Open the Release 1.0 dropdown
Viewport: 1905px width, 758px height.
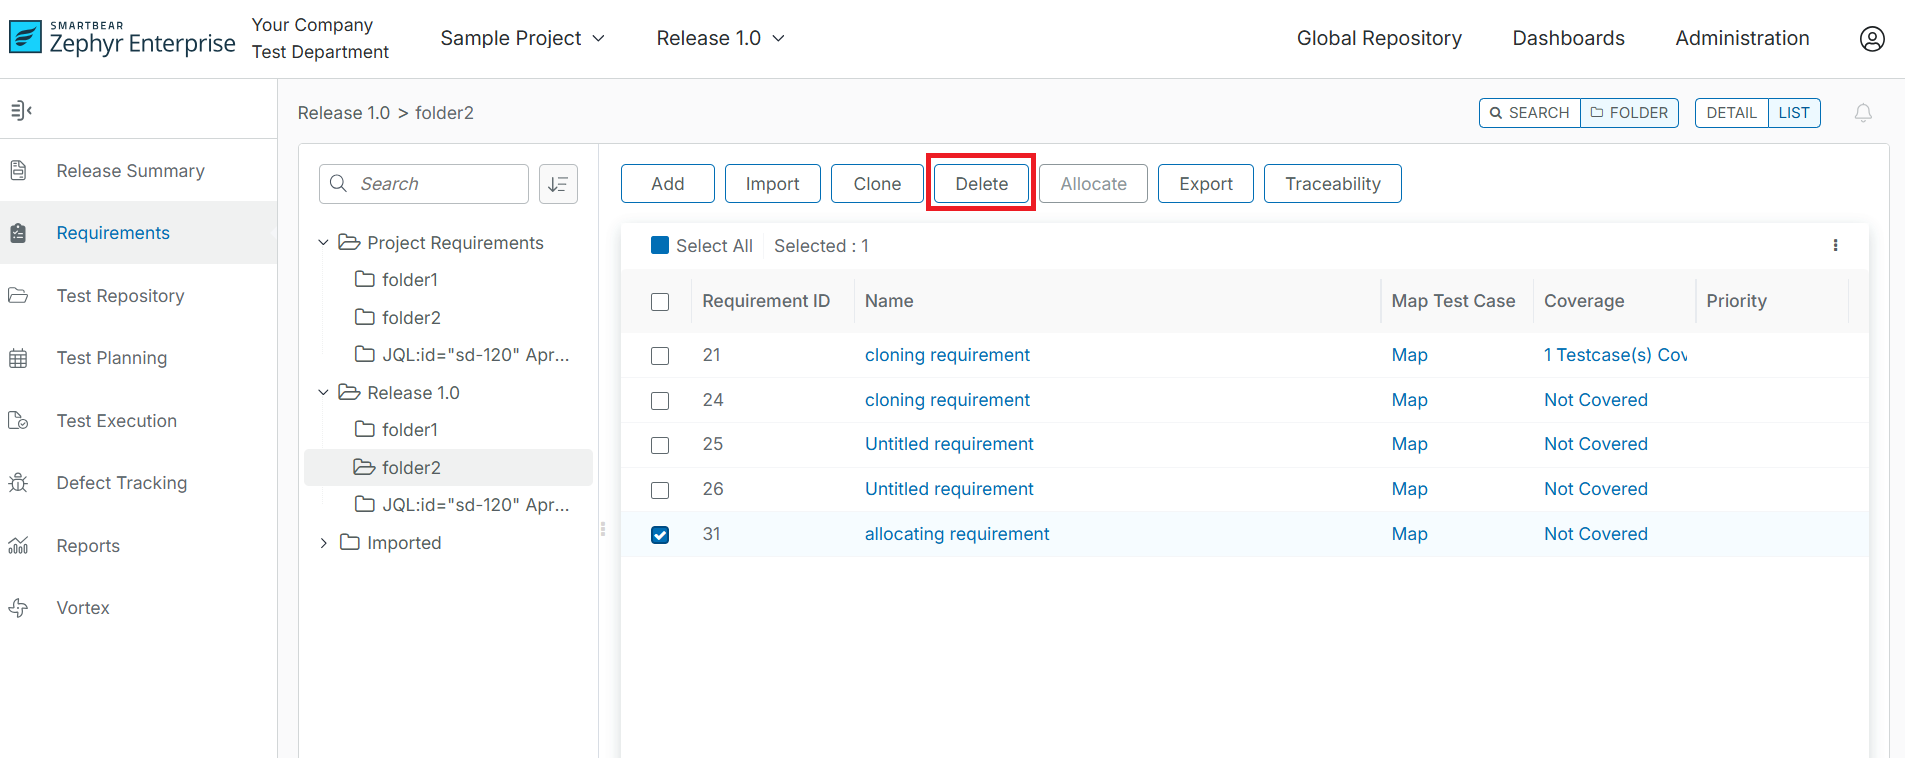[x=720, y=38]
